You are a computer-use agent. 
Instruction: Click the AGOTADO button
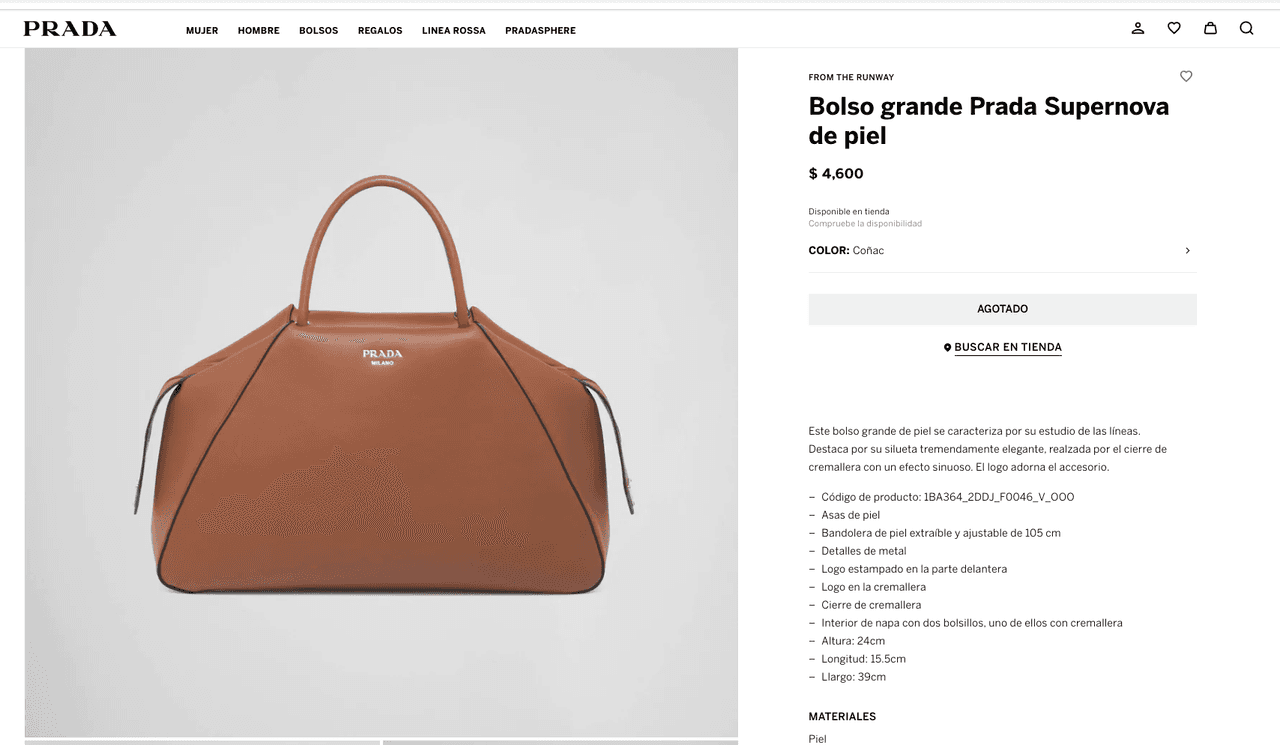(1002, 309)
